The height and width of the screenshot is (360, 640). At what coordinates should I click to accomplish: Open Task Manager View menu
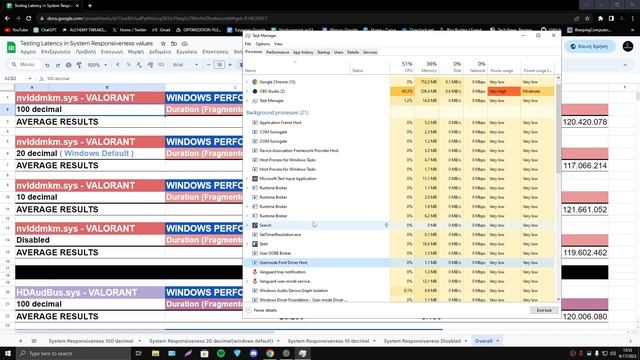278,44
